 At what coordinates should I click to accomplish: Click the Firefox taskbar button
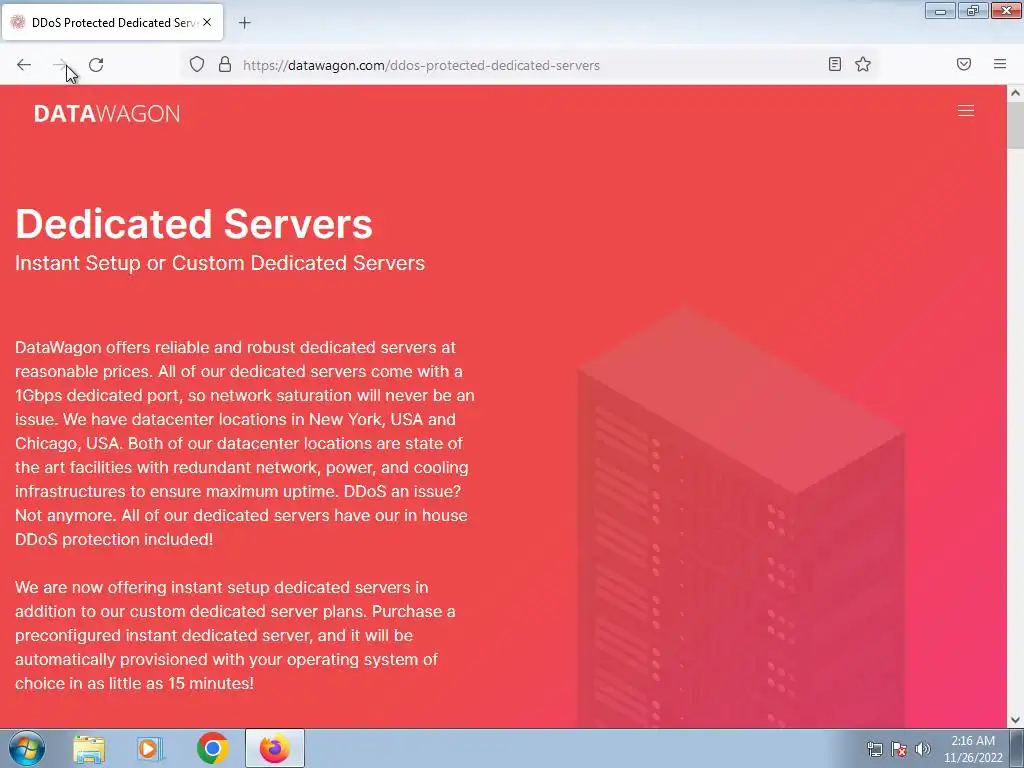275,748
